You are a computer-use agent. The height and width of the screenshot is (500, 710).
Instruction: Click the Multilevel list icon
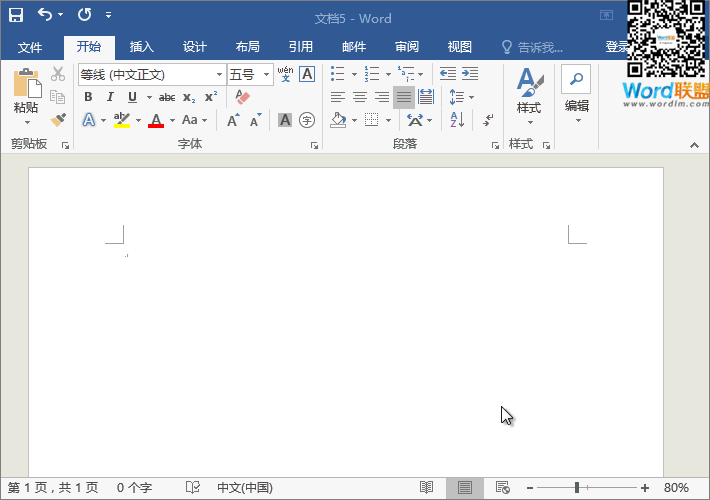[x=406, y=73]
